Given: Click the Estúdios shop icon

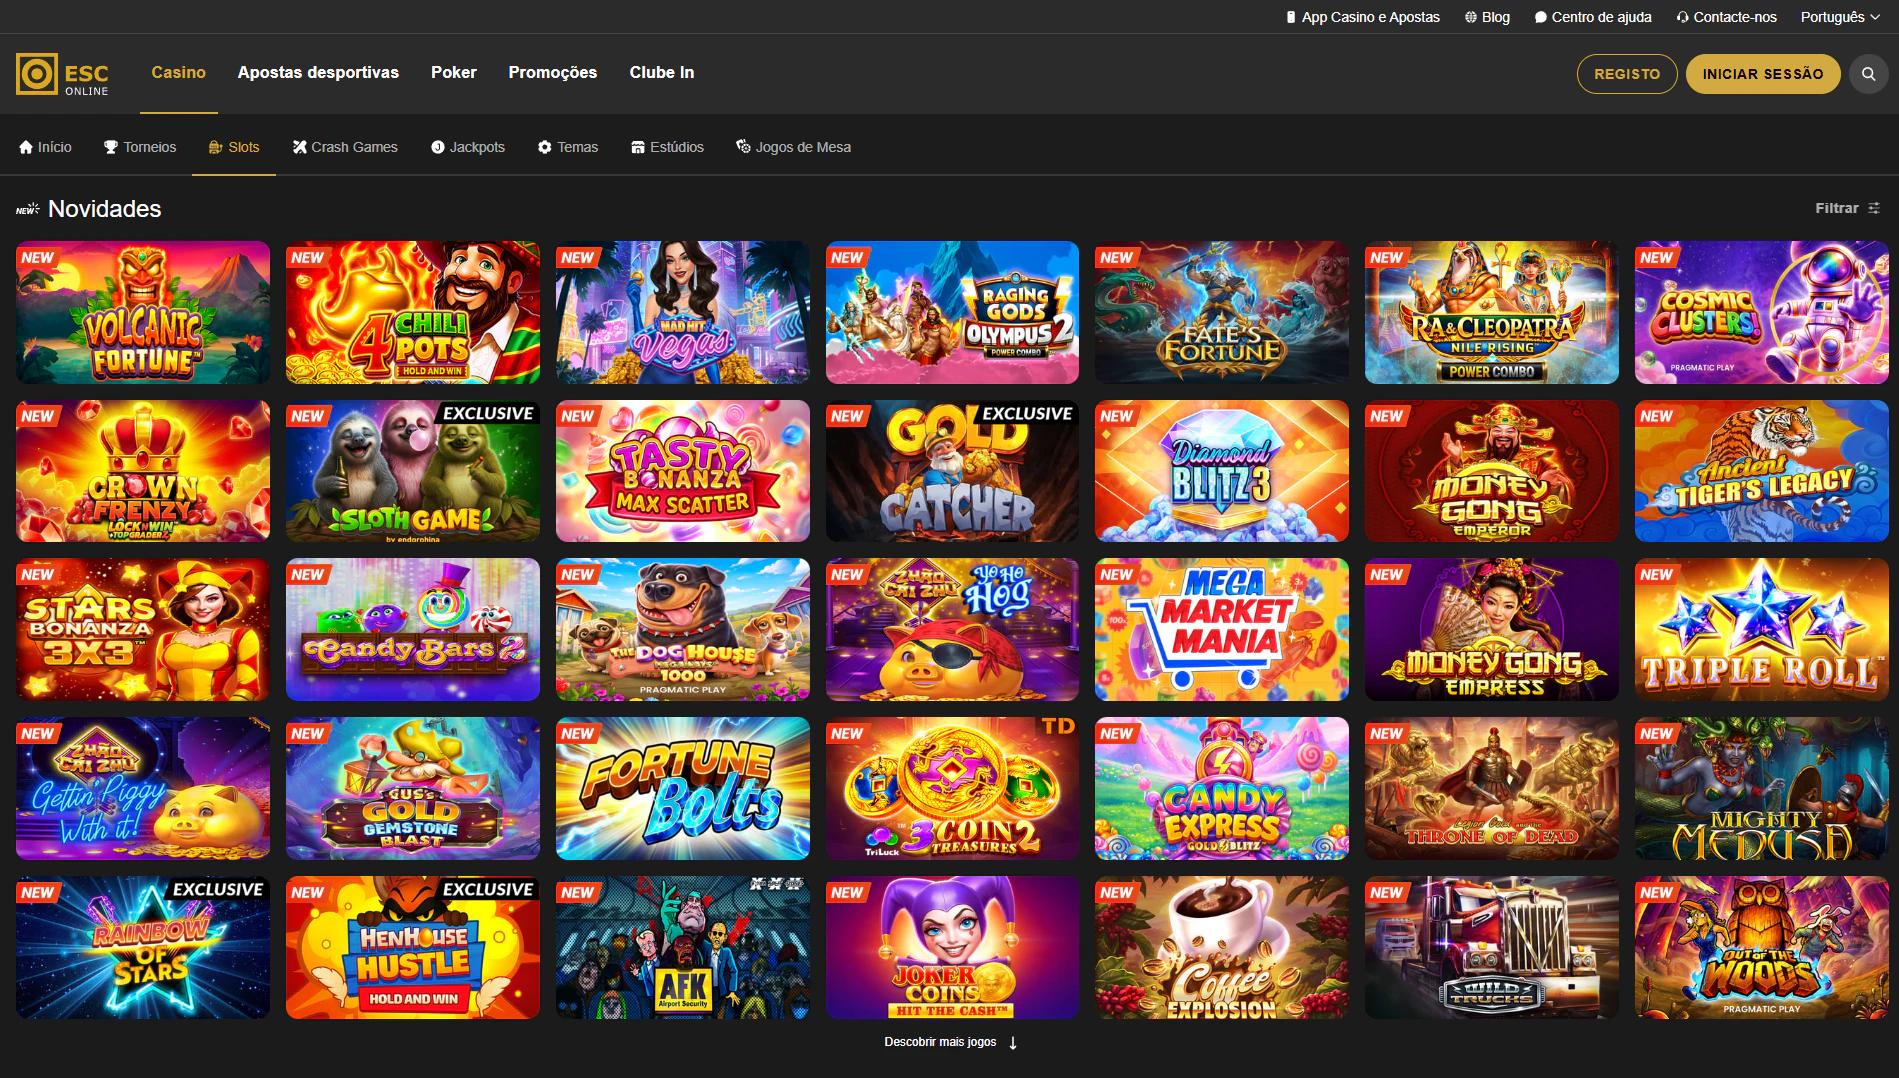Looking at the screenshot, I should click(638, 147).
